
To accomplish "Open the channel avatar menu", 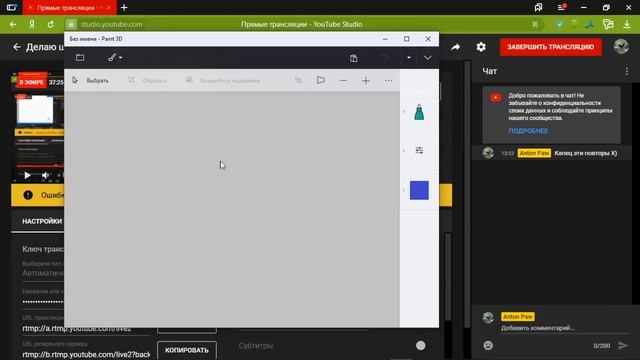I will click(x=621, y=47).
